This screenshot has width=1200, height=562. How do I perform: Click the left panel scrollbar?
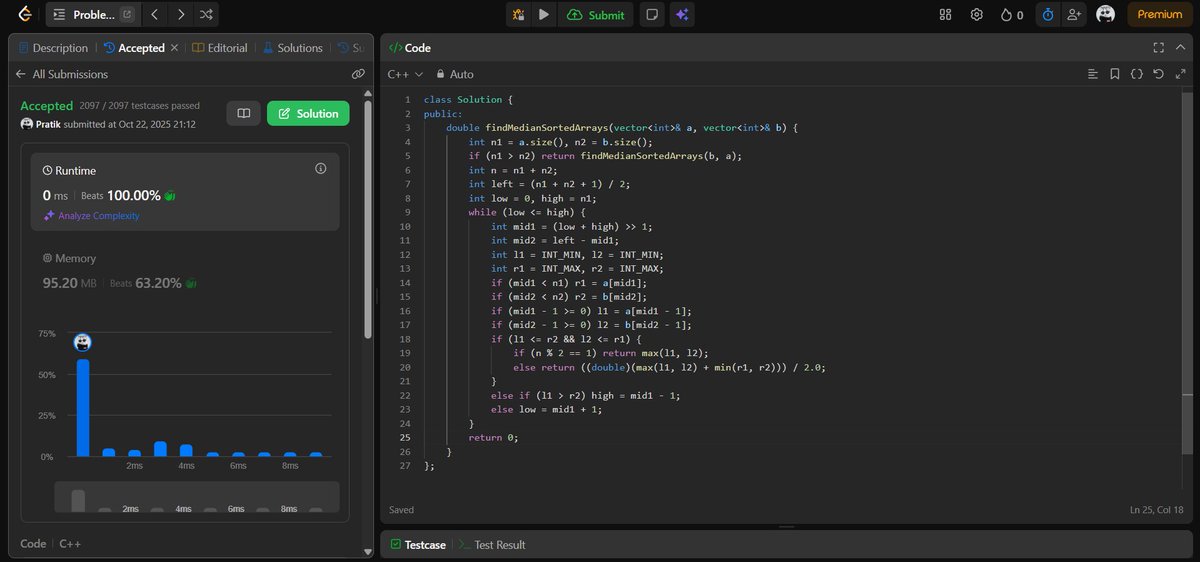(368, 217)
